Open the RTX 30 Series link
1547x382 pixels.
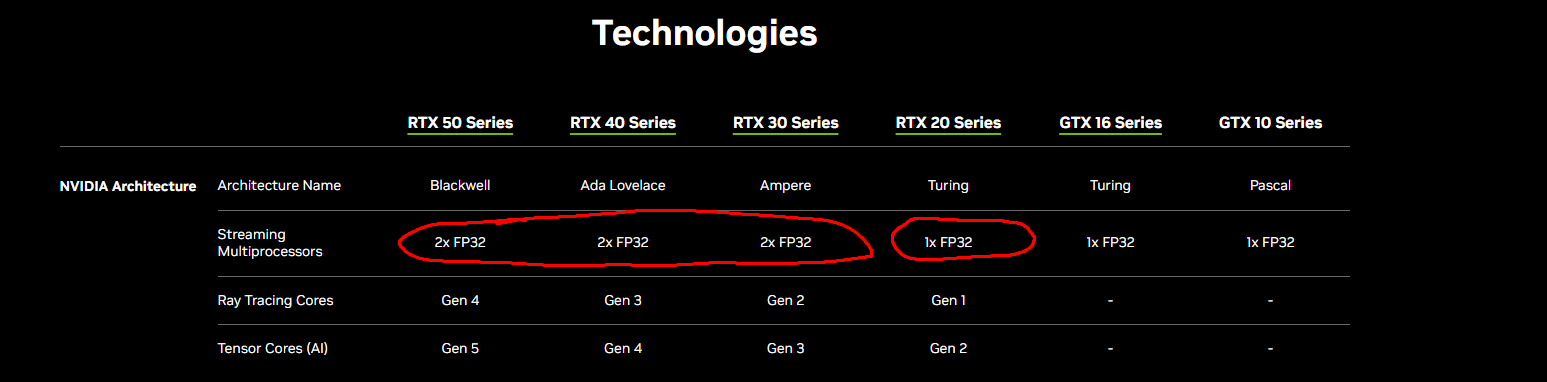pos(786,123)
